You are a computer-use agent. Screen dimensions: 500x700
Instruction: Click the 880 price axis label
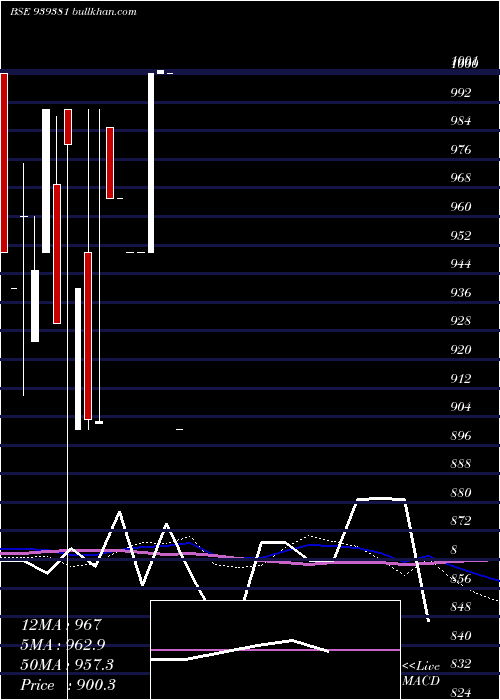click(461, 493)
